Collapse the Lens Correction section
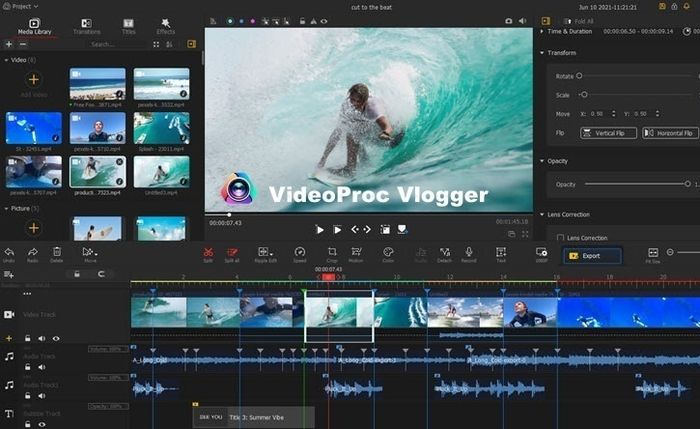This screenshot has height=429, width=700. (542, 215)
